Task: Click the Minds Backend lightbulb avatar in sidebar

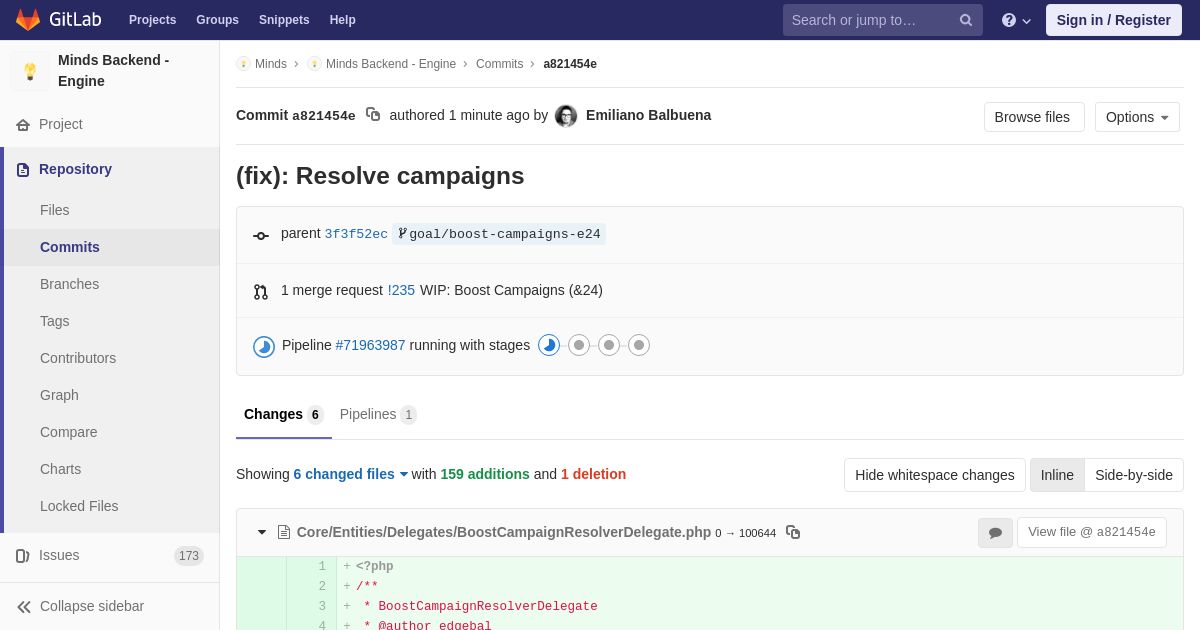Action: [x=30, y=71]
